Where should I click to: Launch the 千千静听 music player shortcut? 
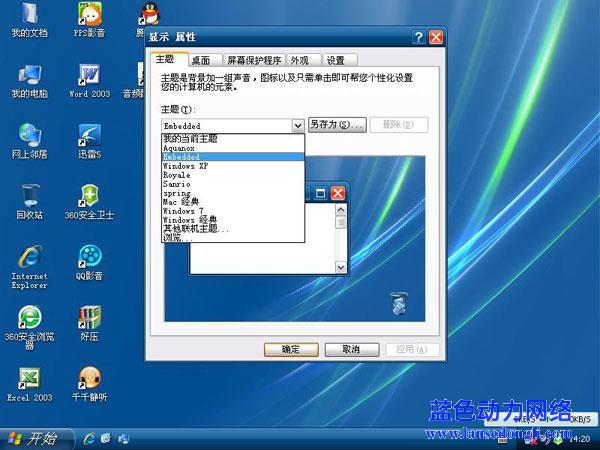coord(89,384)
